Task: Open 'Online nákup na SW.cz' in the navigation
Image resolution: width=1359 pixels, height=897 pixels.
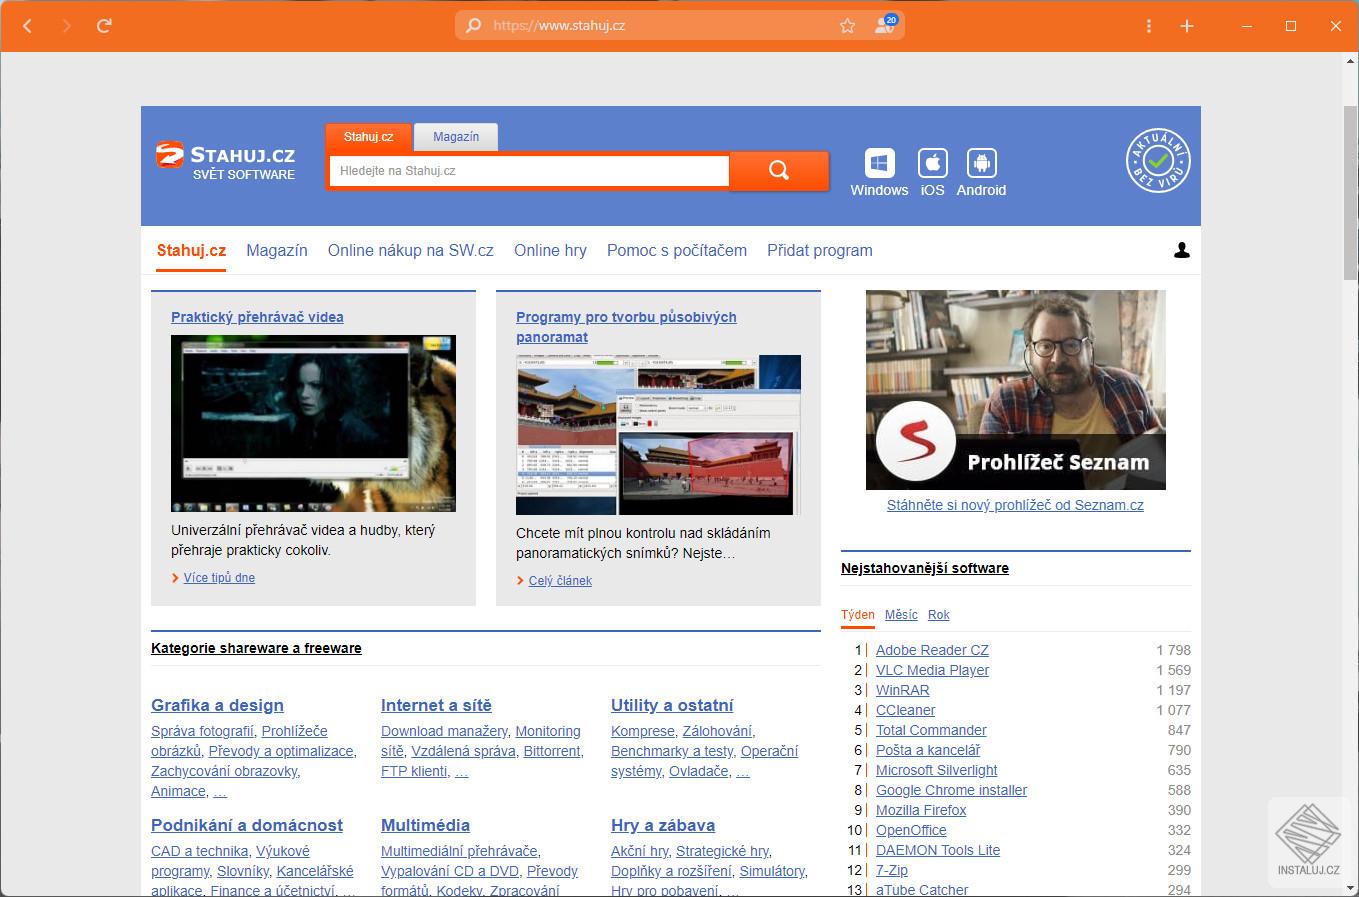Action: [411, 251]
